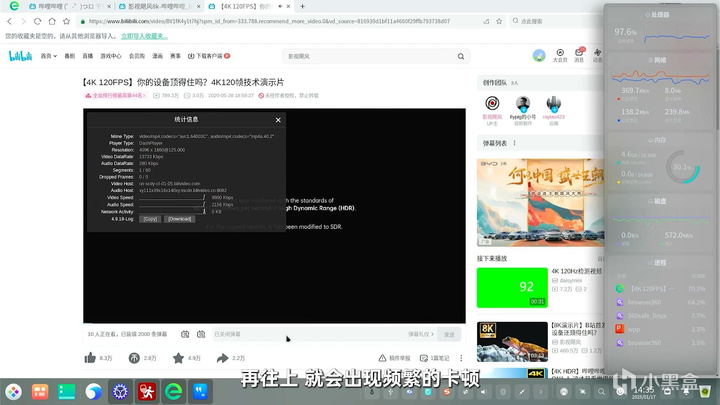This screenshot has height=405, width=720.
Task: Open the 弹幕礼仪 chevron link
Action: (x=421, y=334)
